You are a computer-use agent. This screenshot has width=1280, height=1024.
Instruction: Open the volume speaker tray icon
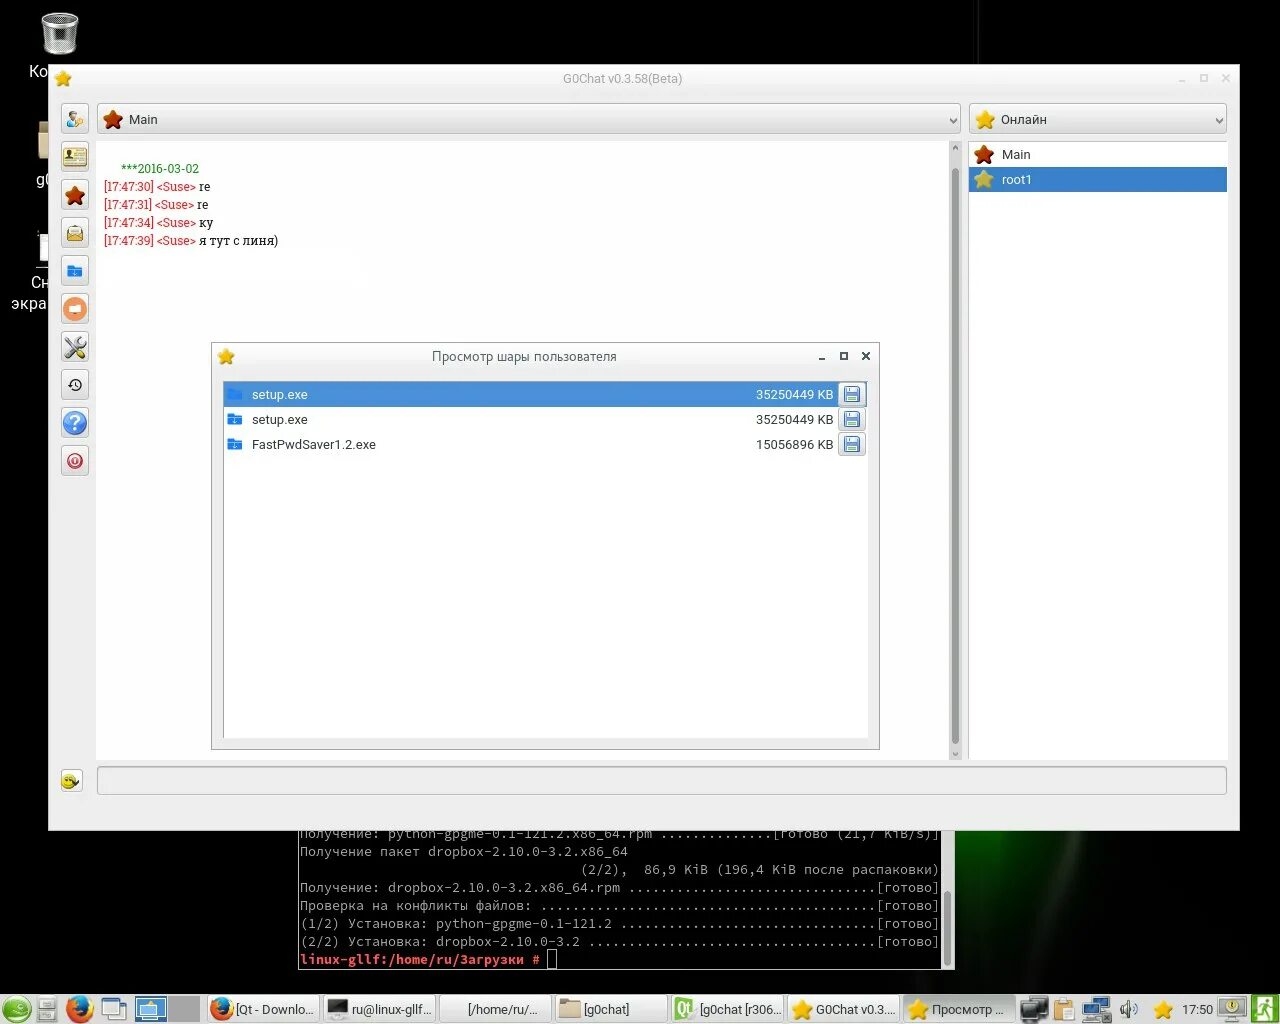[x=1129, y=1009]
